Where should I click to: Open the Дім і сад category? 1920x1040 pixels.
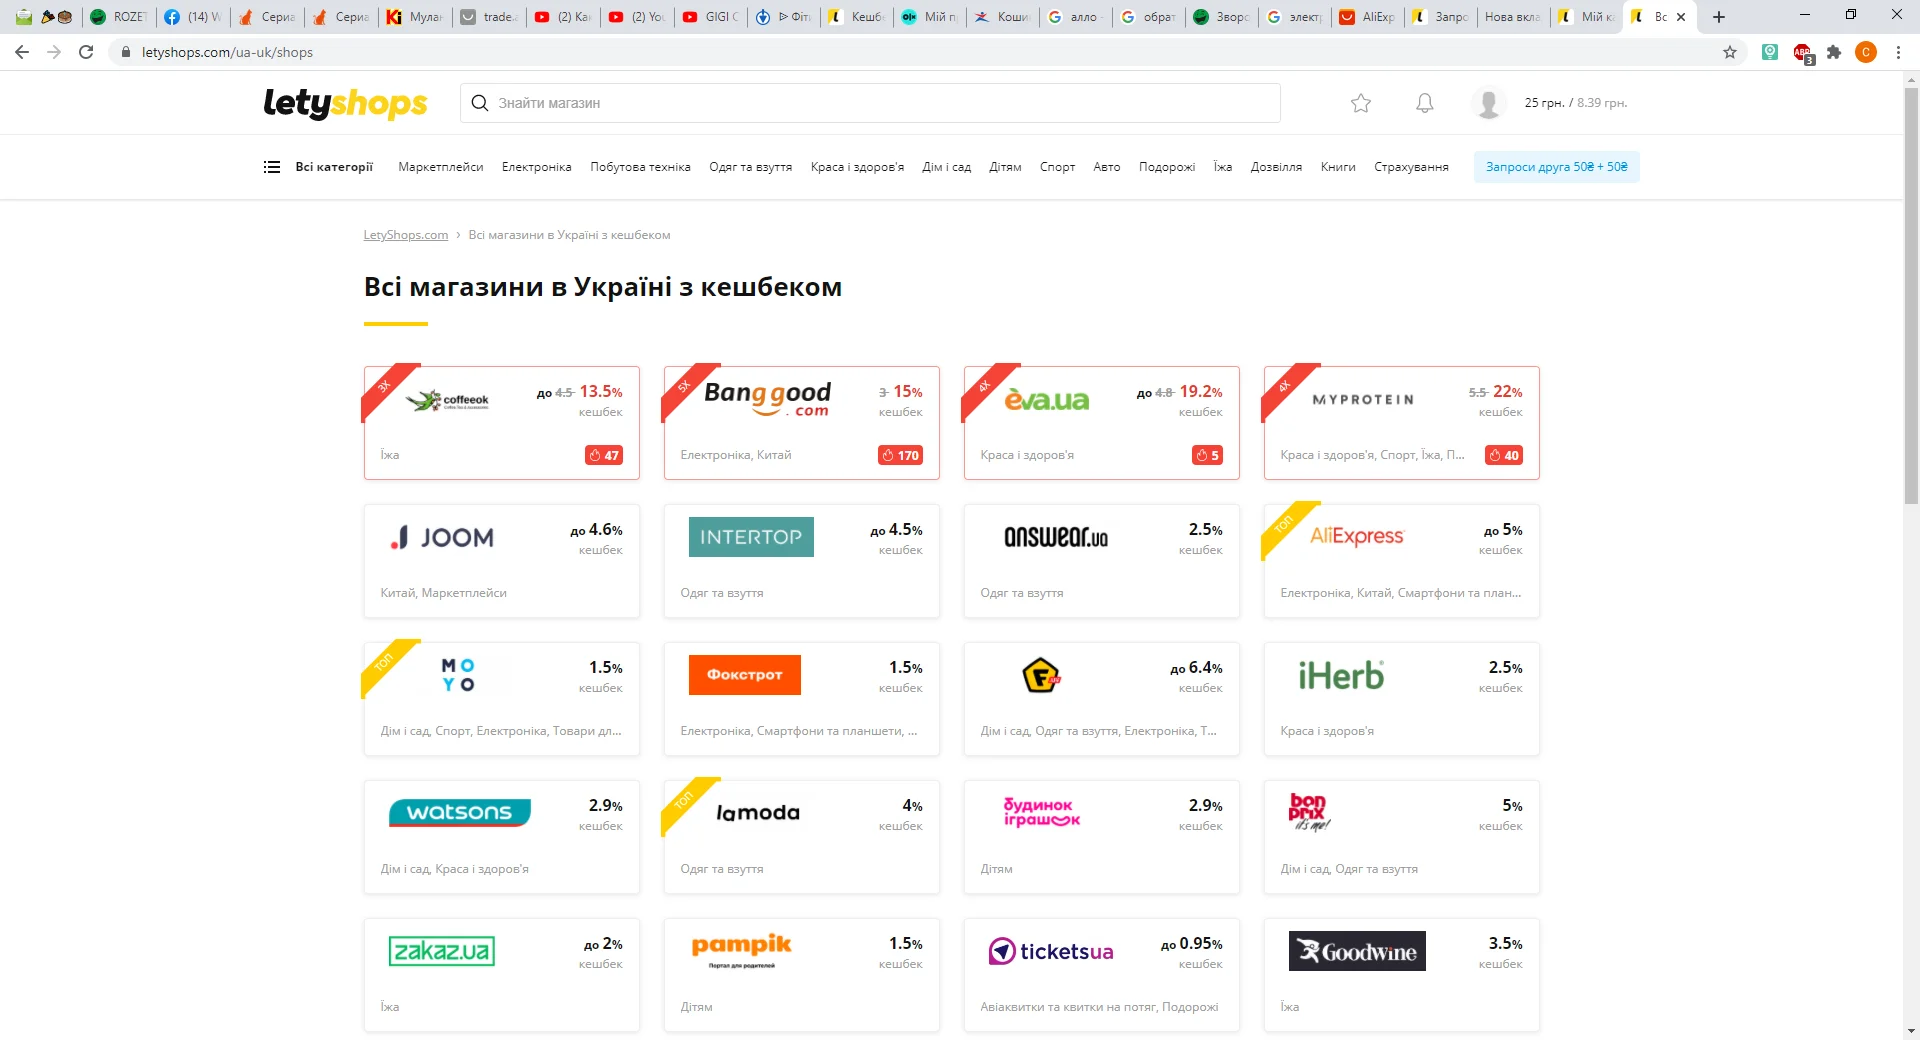947,167
